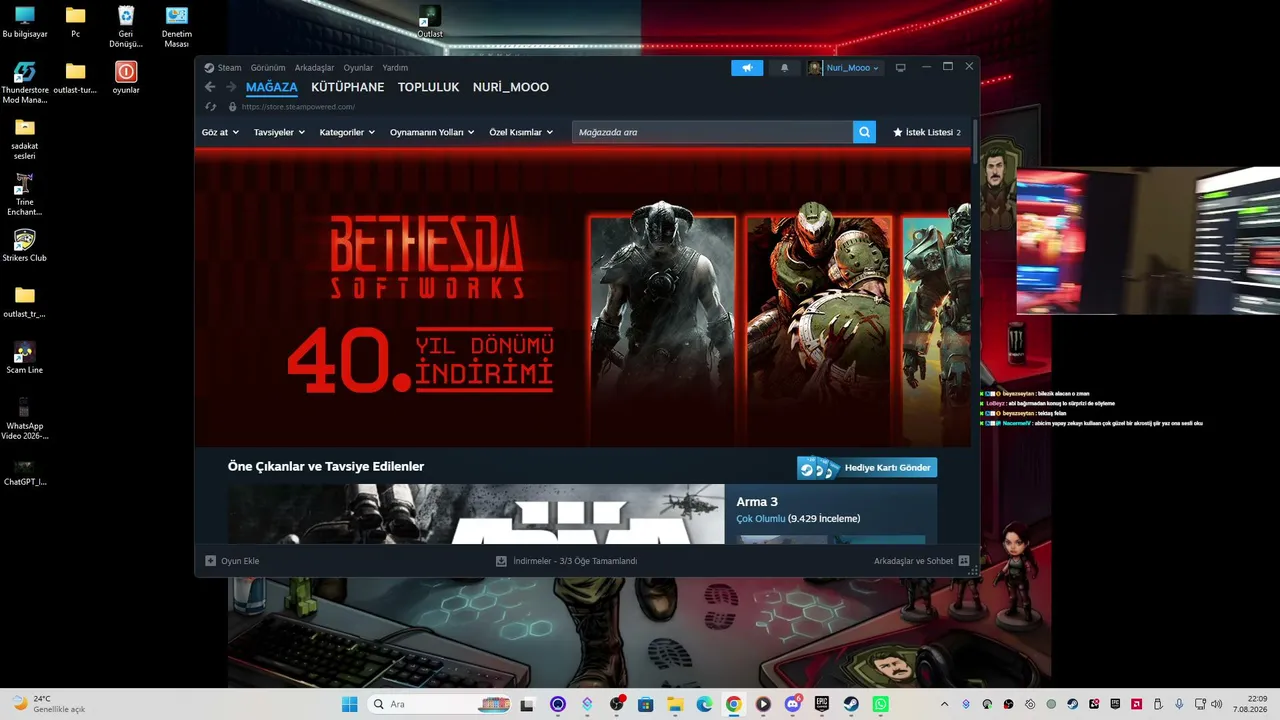Open WhatsApp from the taskbar
Image resolution: width=1280 pixels, height=720 pixels.
point(880,704)
